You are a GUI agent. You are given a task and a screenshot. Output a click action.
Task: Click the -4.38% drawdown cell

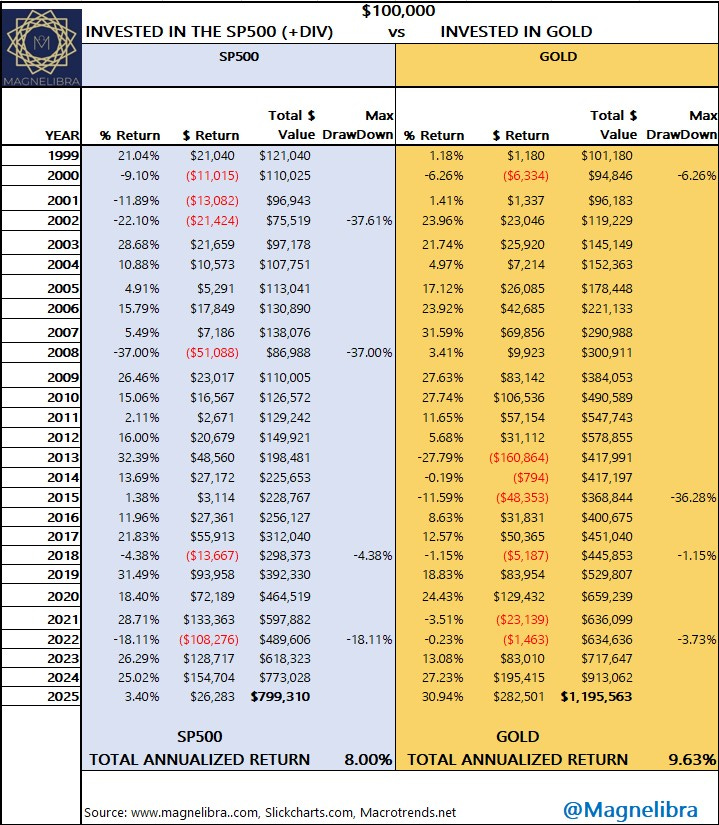click(x=372, y=556)
